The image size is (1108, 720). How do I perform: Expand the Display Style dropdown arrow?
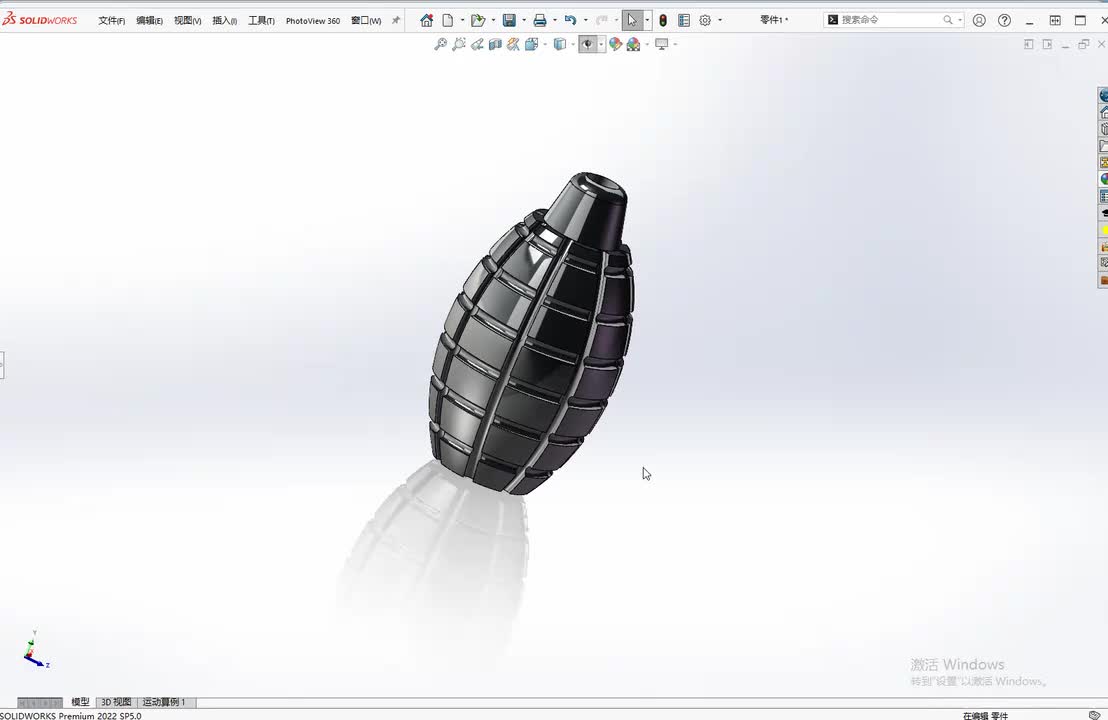pyautogui.click(x=573, y=45)
